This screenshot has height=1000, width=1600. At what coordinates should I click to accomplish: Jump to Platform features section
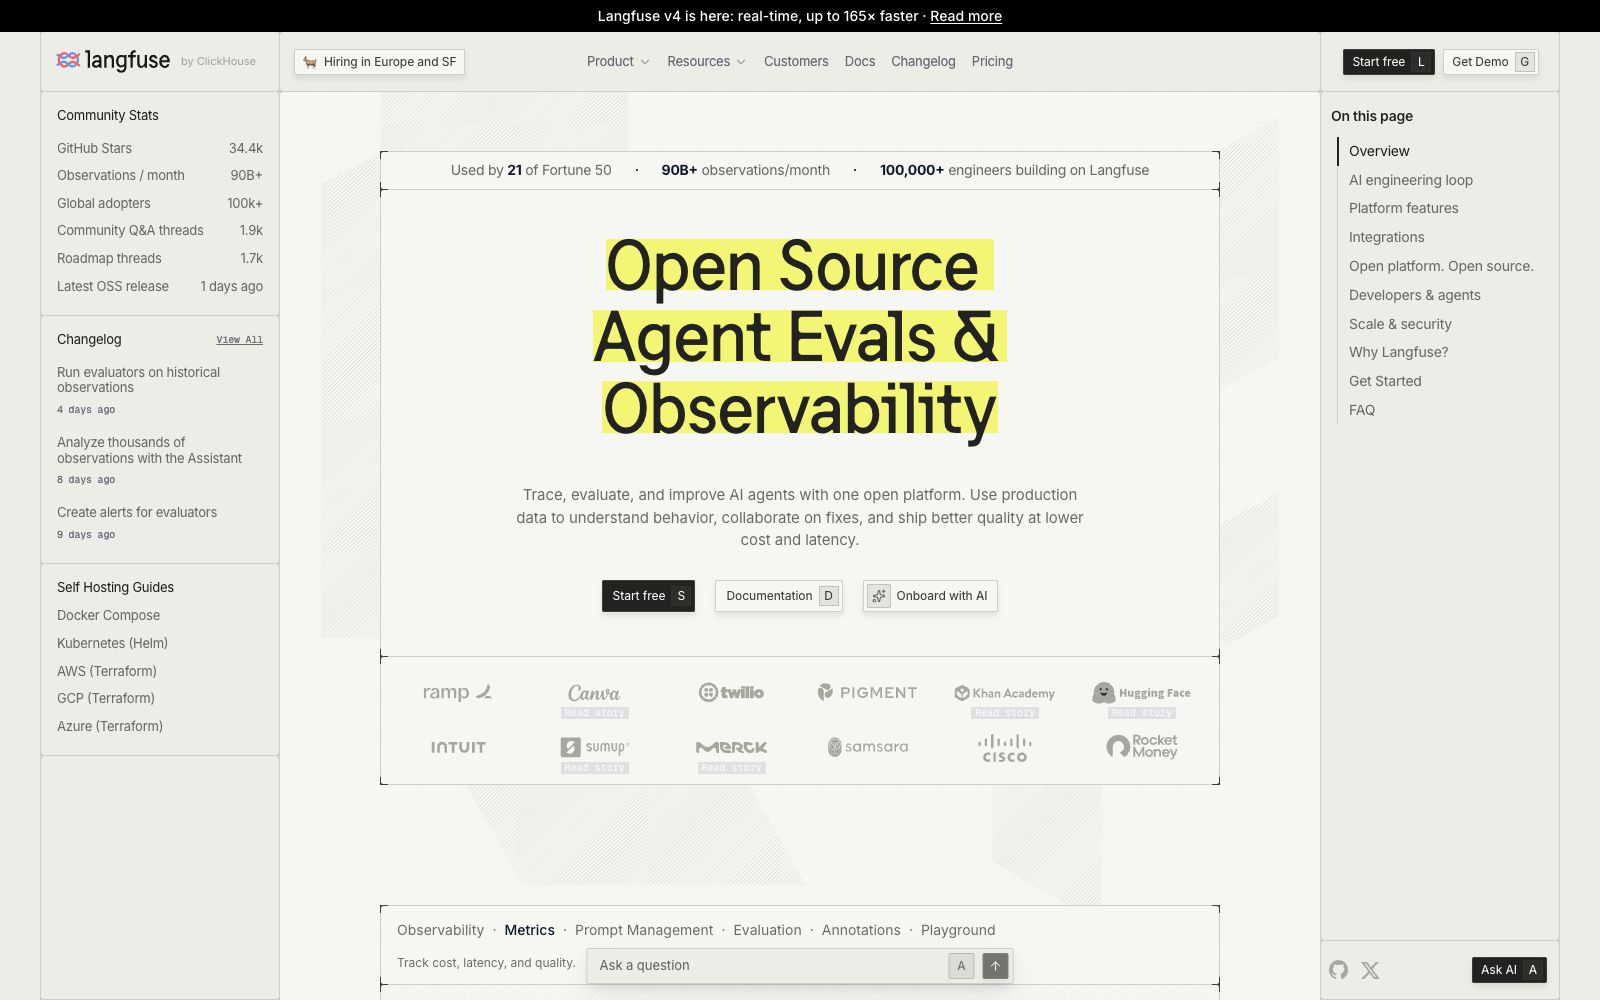(x=1404, y=208)
